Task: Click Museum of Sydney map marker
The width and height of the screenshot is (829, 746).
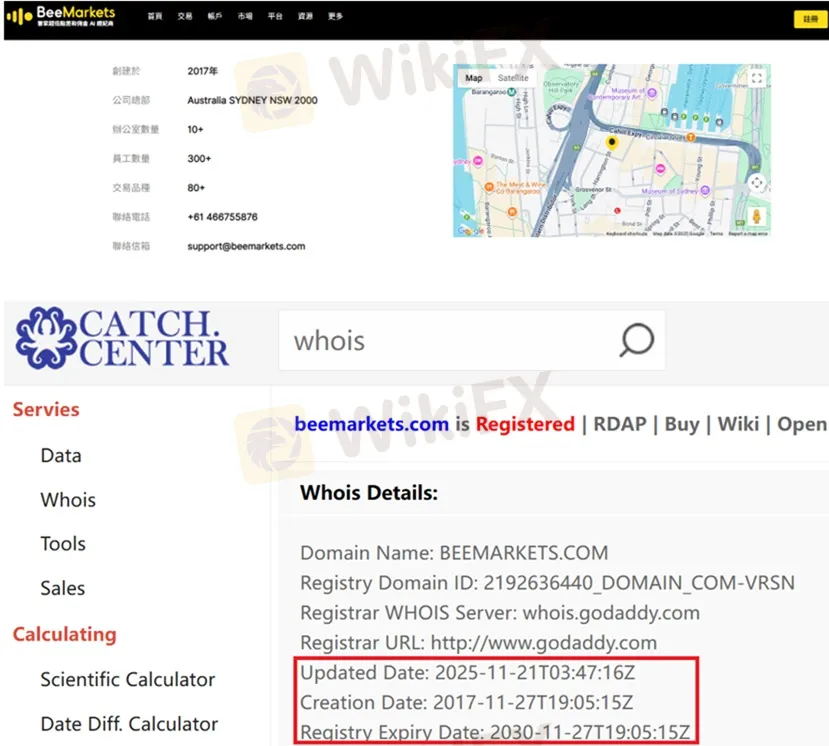Action: [705, 191]
